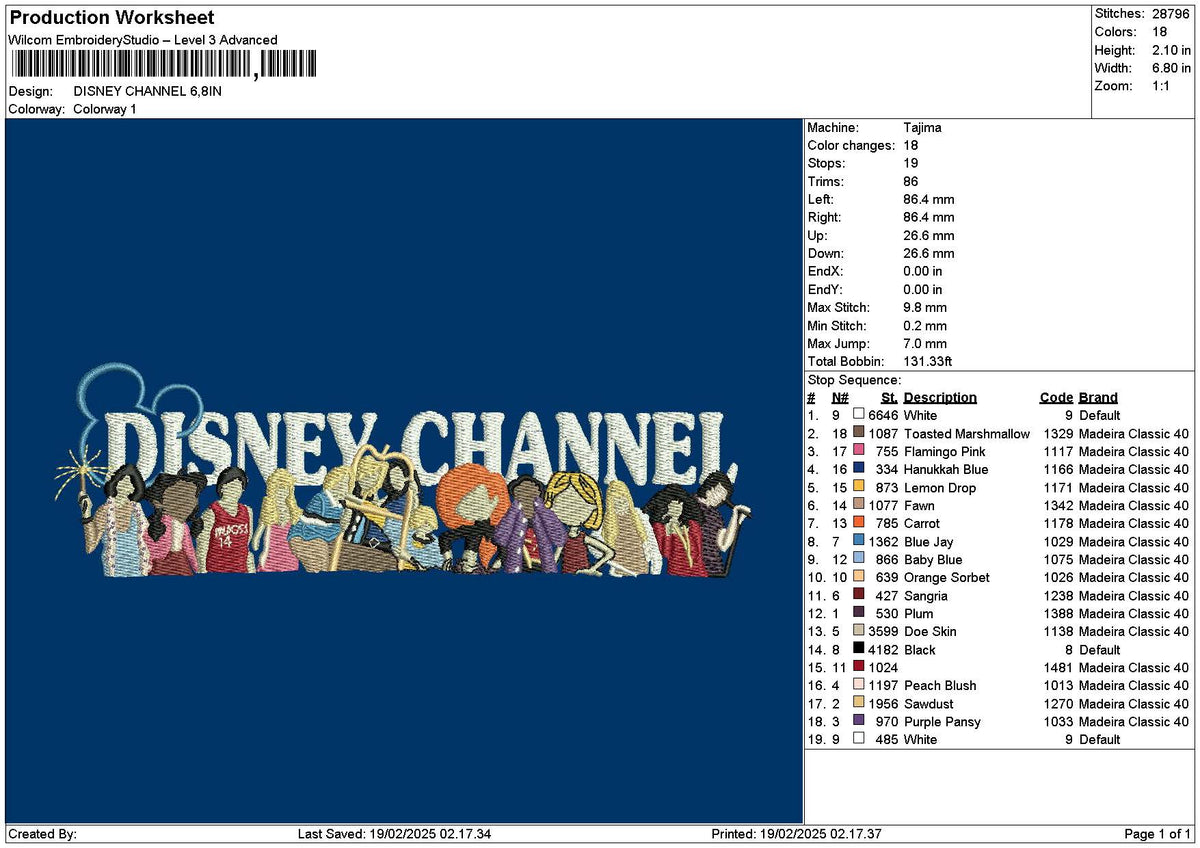
Task: Select the Sangria color swatch
Action: [x=858, y=595]
